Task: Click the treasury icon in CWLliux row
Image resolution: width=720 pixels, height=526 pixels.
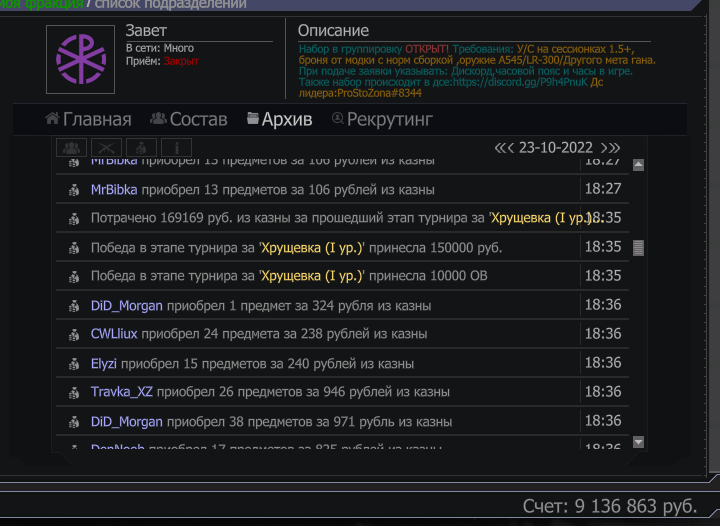Action: [73, 334]
